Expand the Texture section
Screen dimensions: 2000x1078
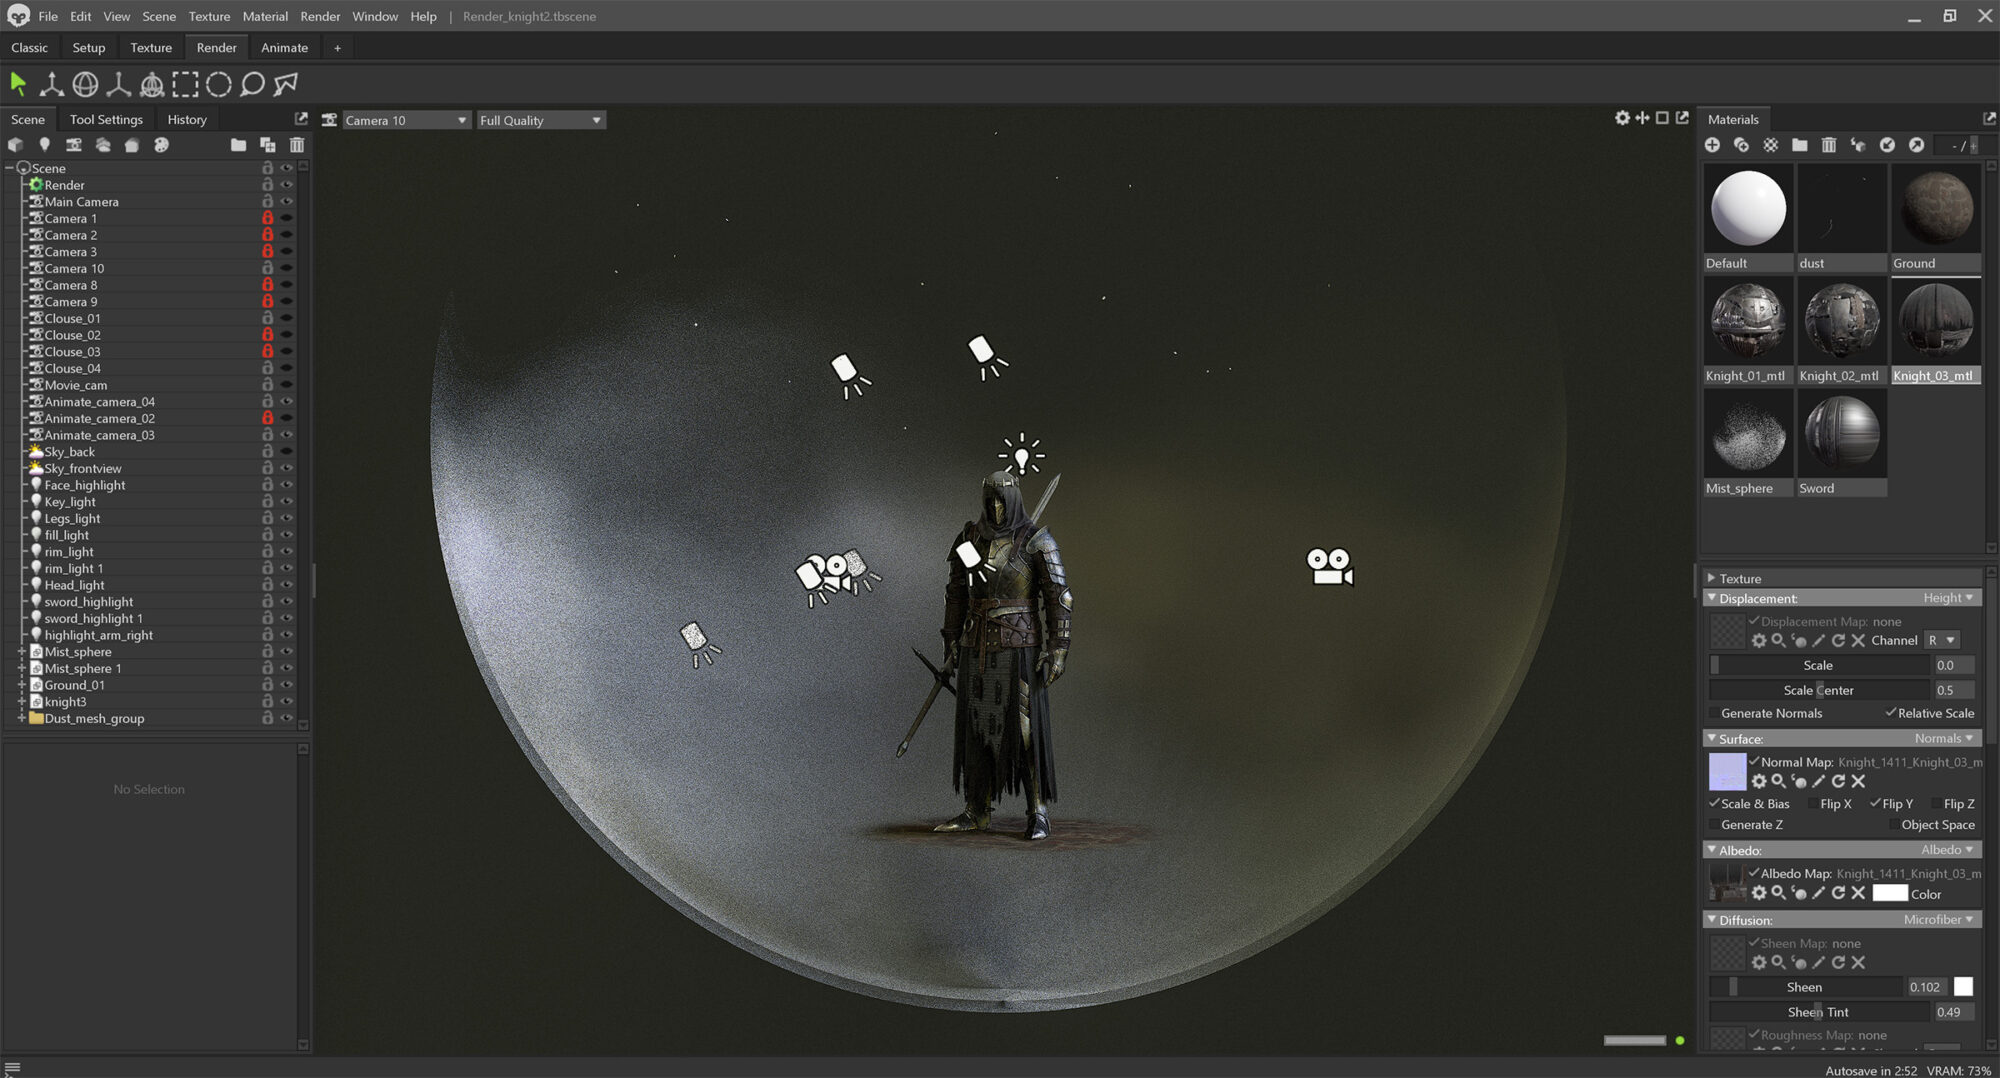pos(1711,579)
